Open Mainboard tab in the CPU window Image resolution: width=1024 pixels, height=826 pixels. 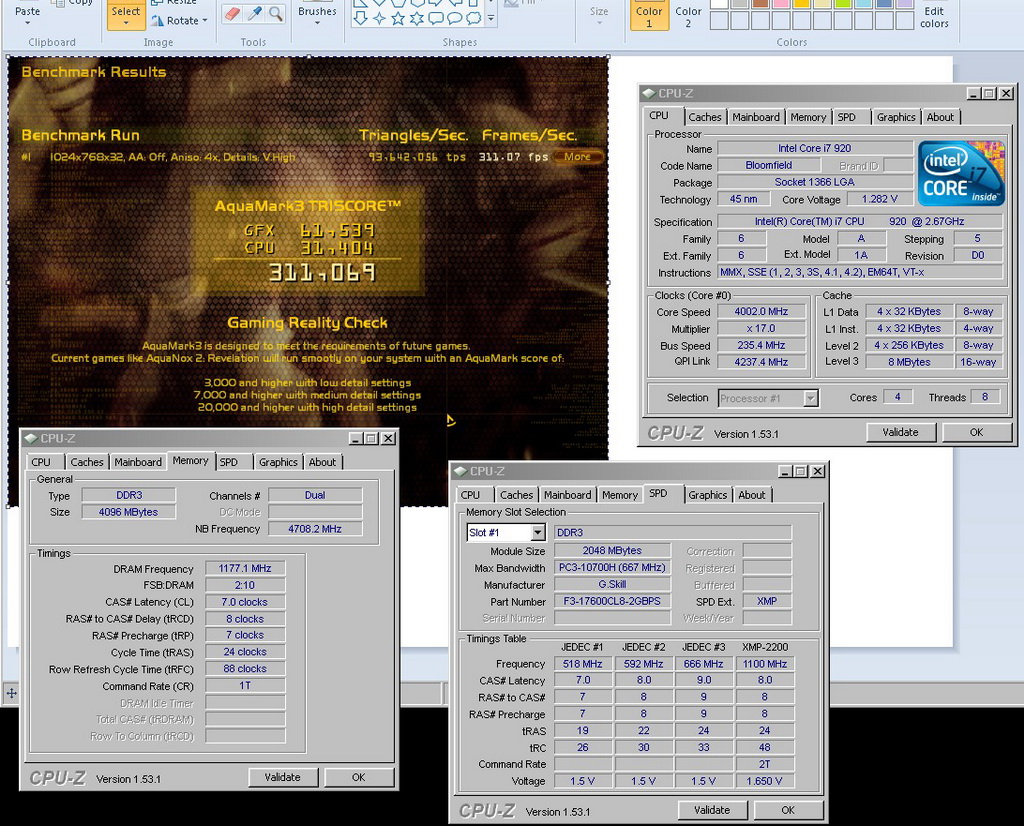click(x=756, y=117)
